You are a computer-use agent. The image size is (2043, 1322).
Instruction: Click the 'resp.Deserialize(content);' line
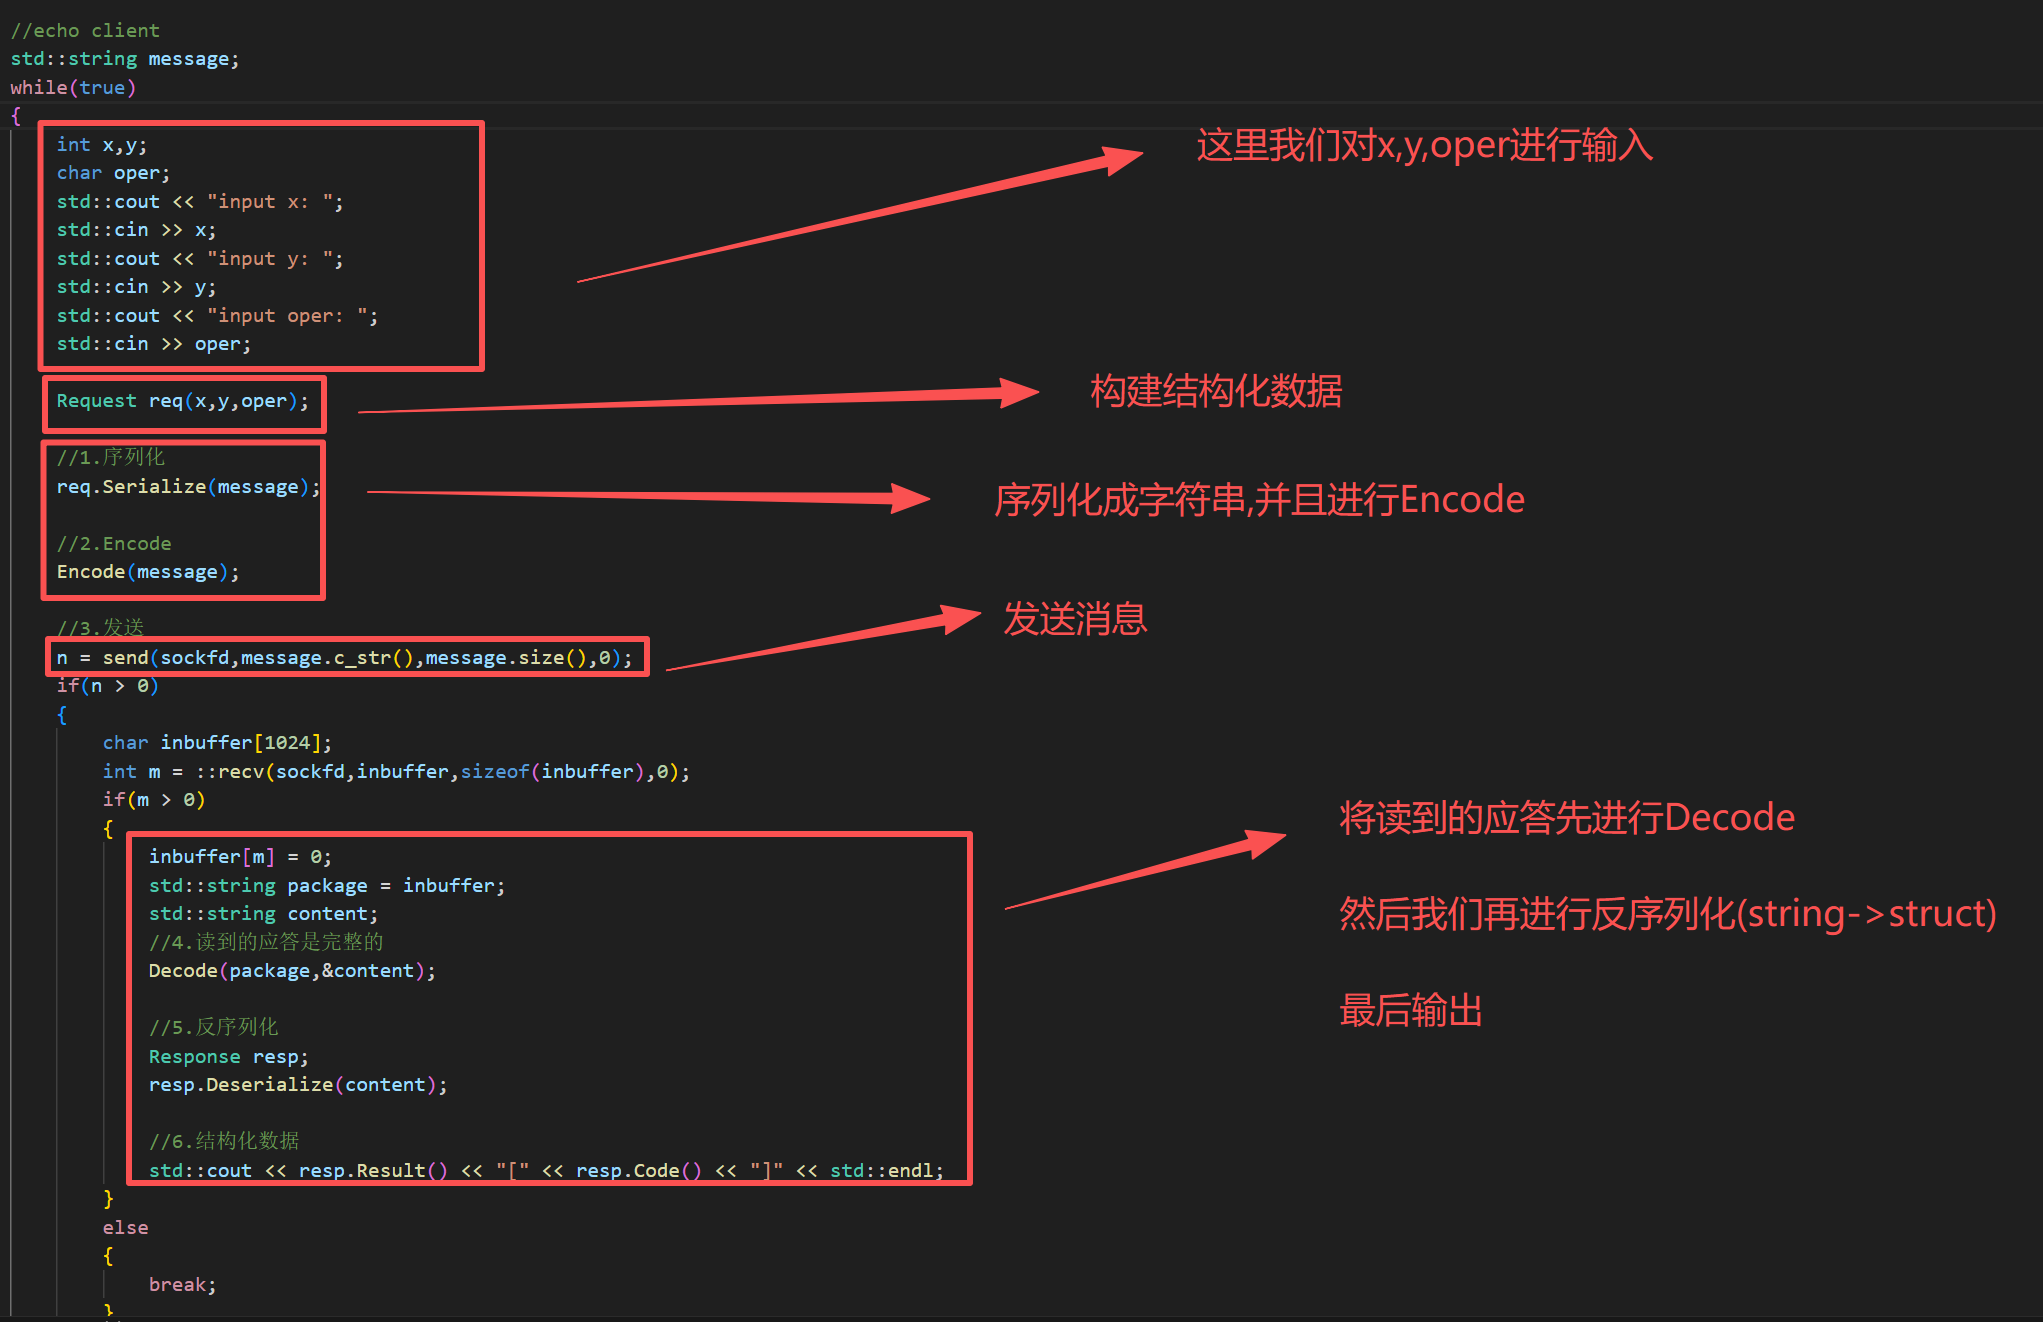(x=297, y=1085)
